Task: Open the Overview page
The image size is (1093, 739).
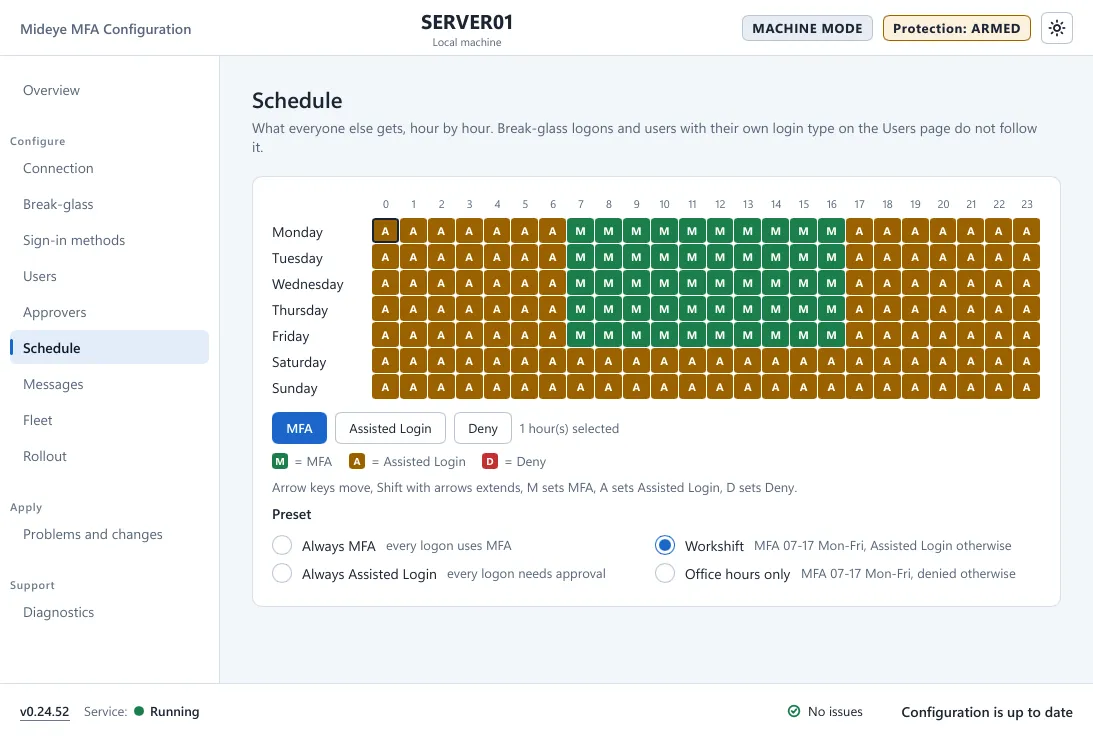Action: [x=109, y=90]
